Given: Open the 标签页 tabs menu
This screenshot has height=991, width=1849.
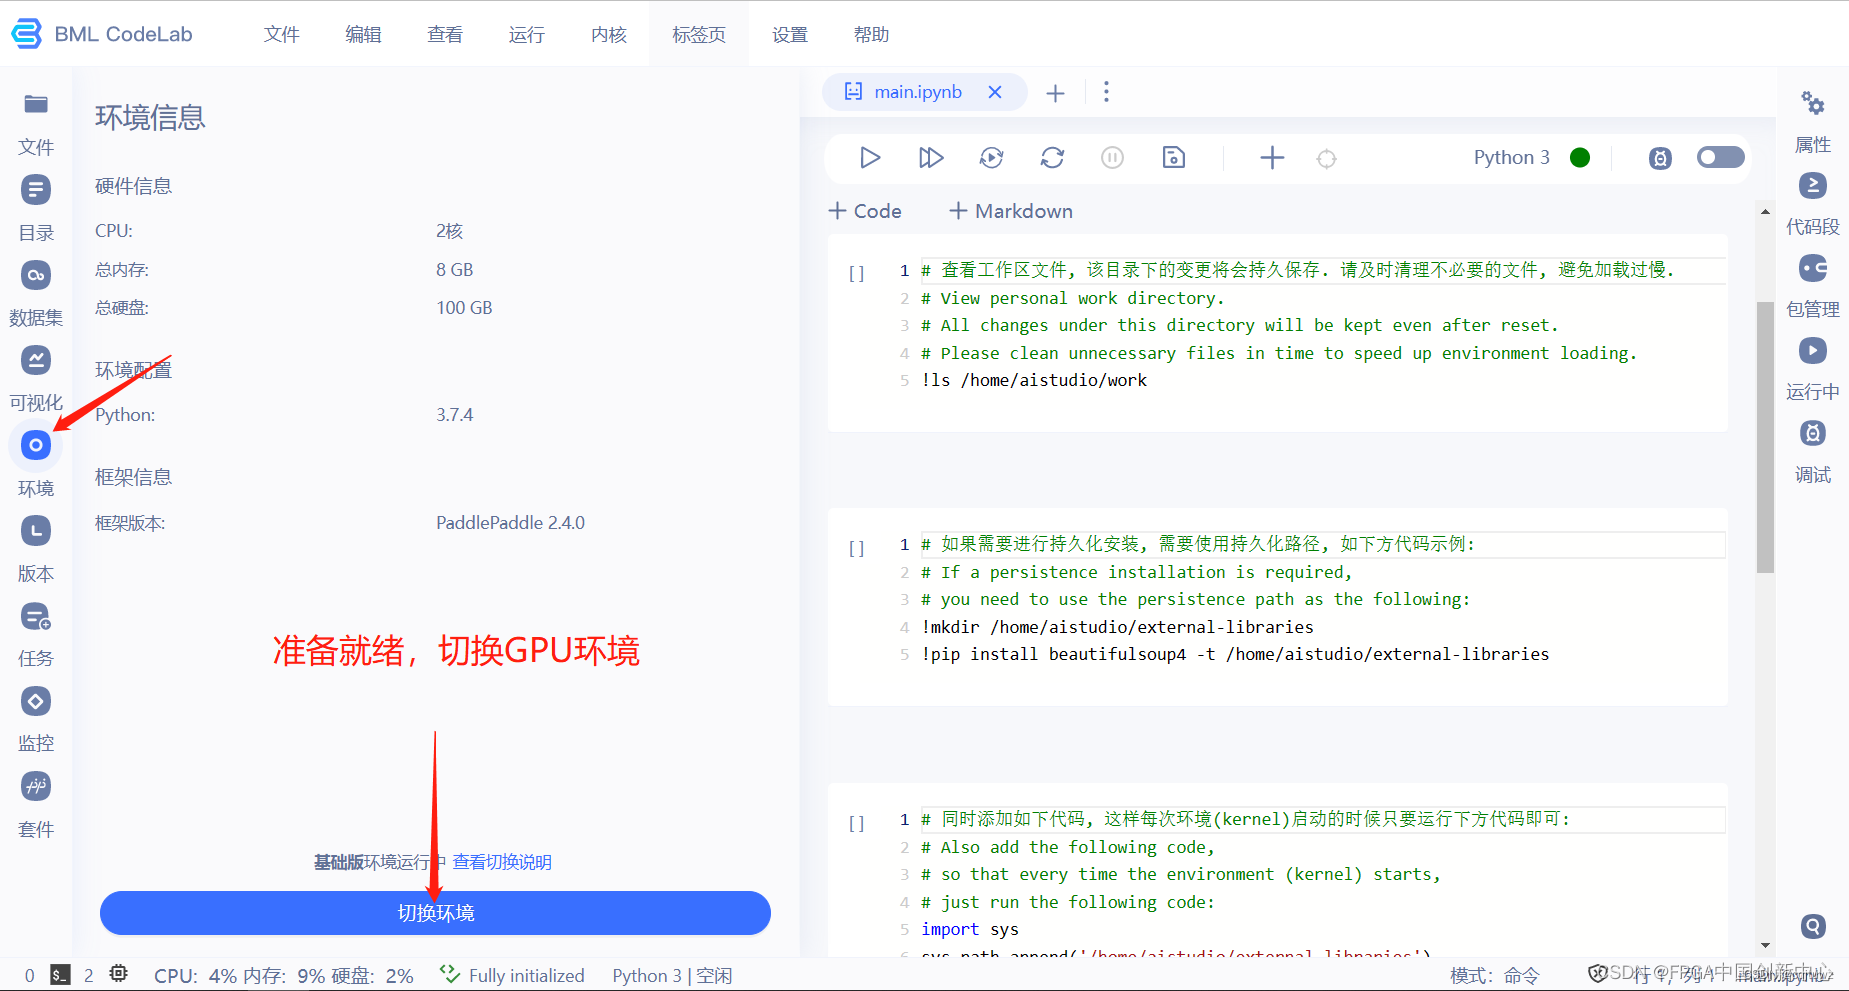Looking at the screenshot, I should (x=699, y=35).
